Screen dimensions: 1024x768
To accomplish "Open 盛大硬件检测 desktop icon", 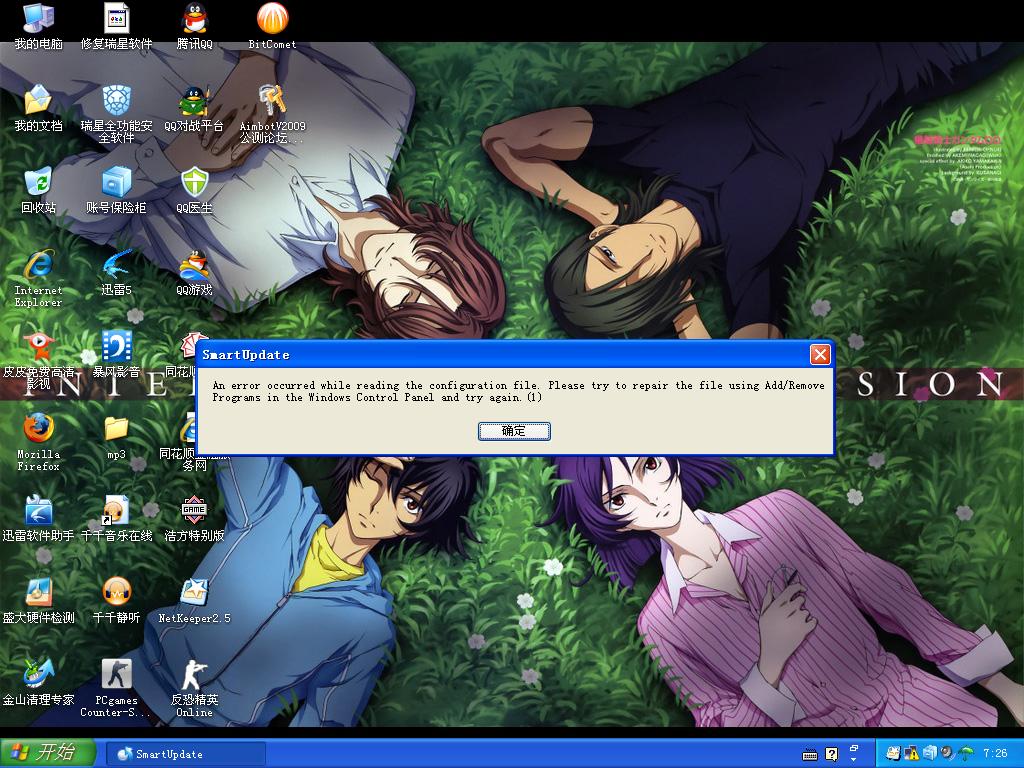I will 39,601.
